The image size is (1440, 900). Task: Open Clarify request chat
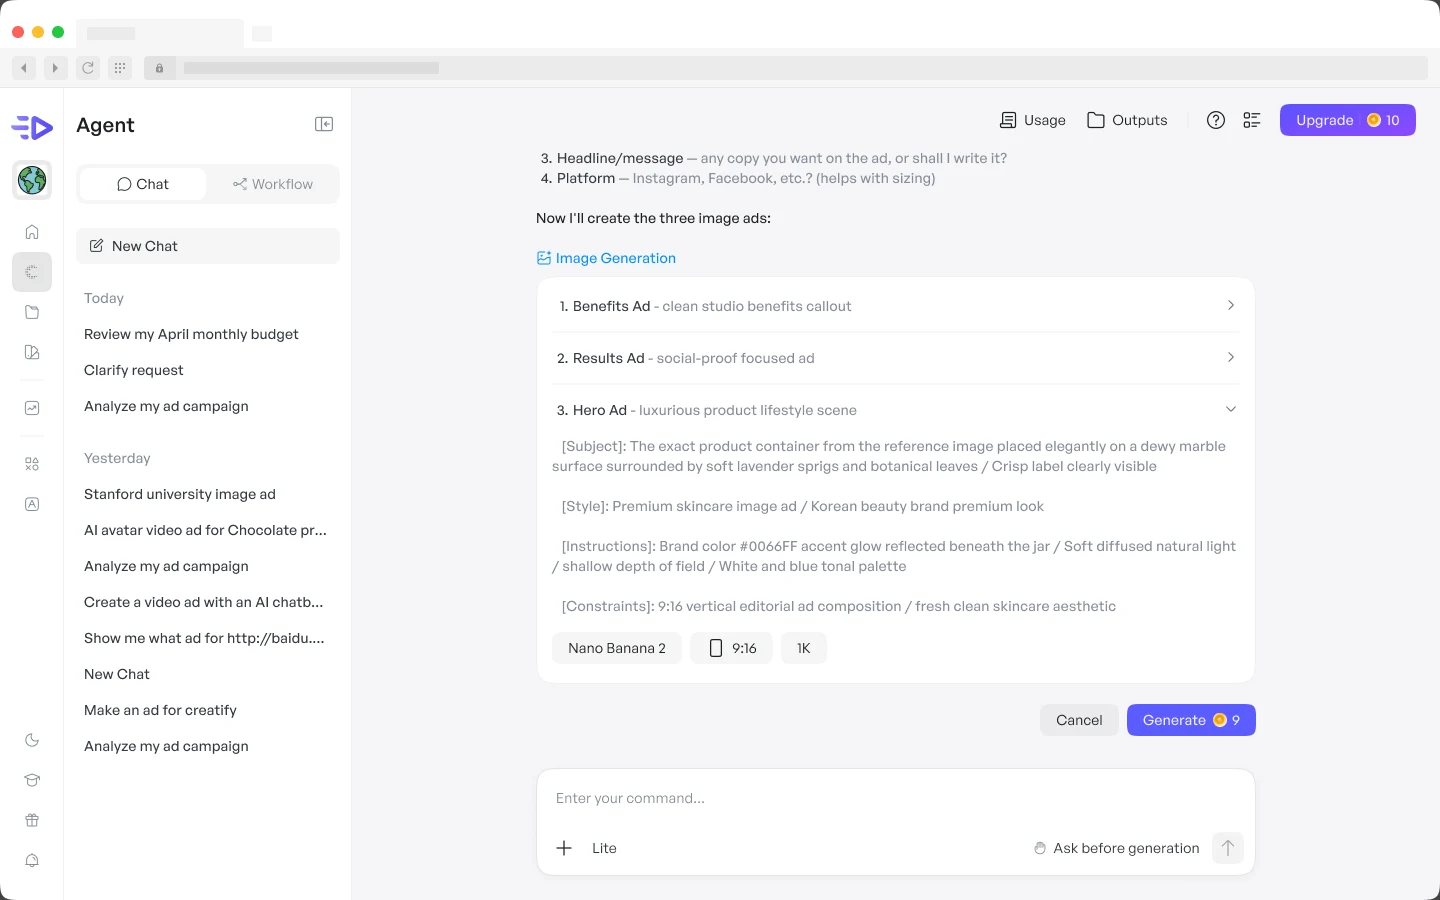pos(134,370)
